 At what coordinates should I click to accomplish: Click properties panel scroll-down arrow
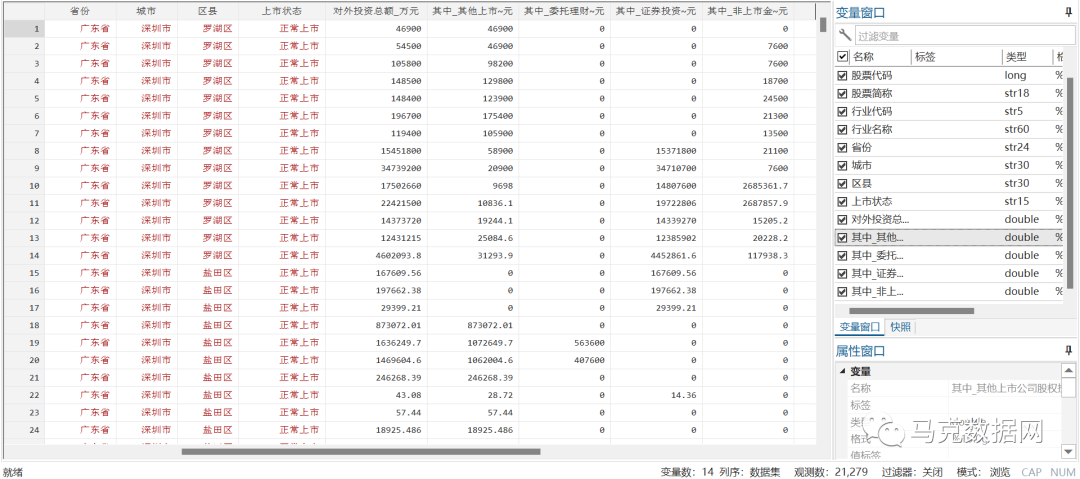1068,451
